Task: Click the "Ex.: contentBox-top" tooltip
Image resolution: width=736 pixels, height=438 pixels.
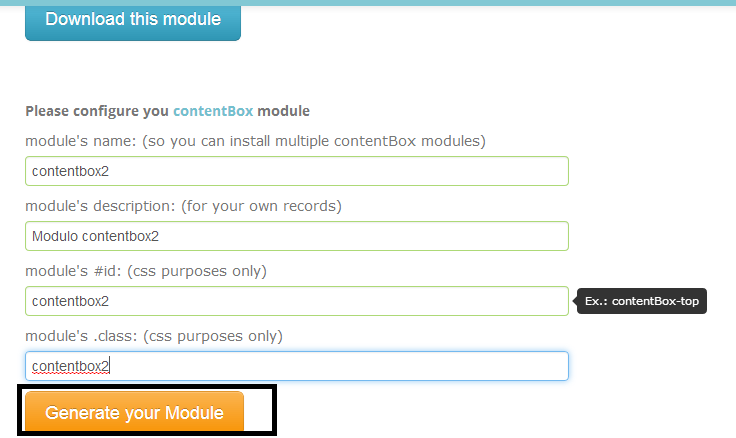Action: pos(643,301)
